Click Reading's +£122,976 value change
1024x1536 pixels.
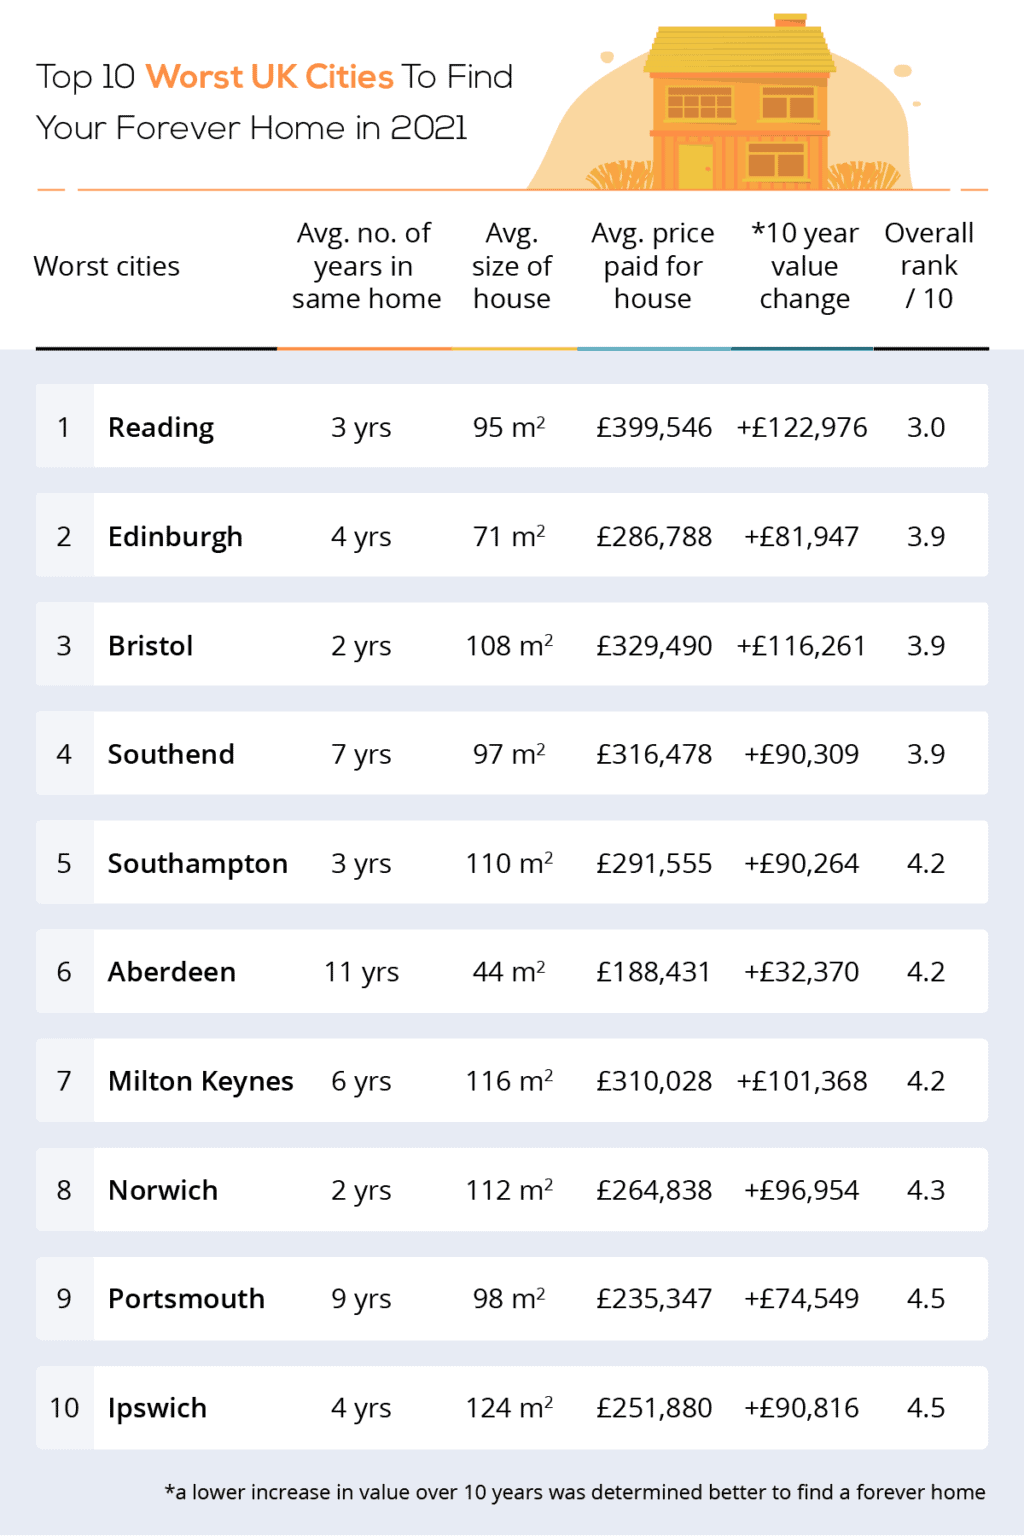(x=802, y=428)
